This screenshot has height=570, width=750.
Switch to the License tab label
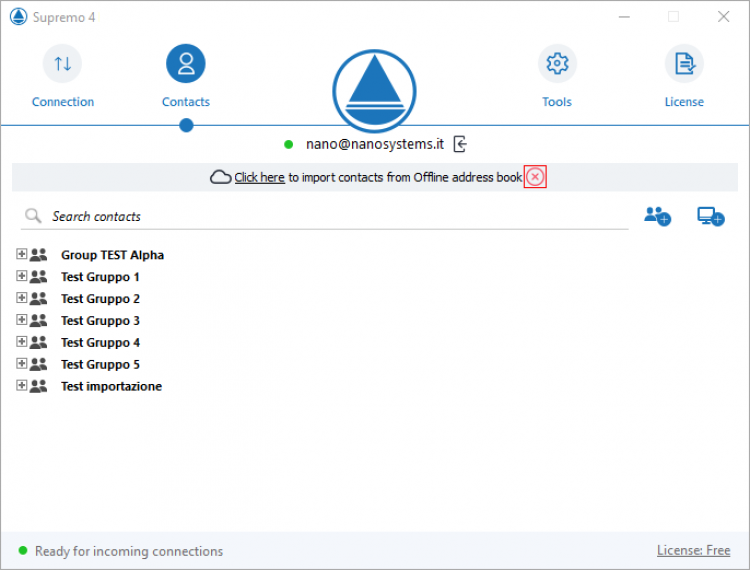[684, 102]
